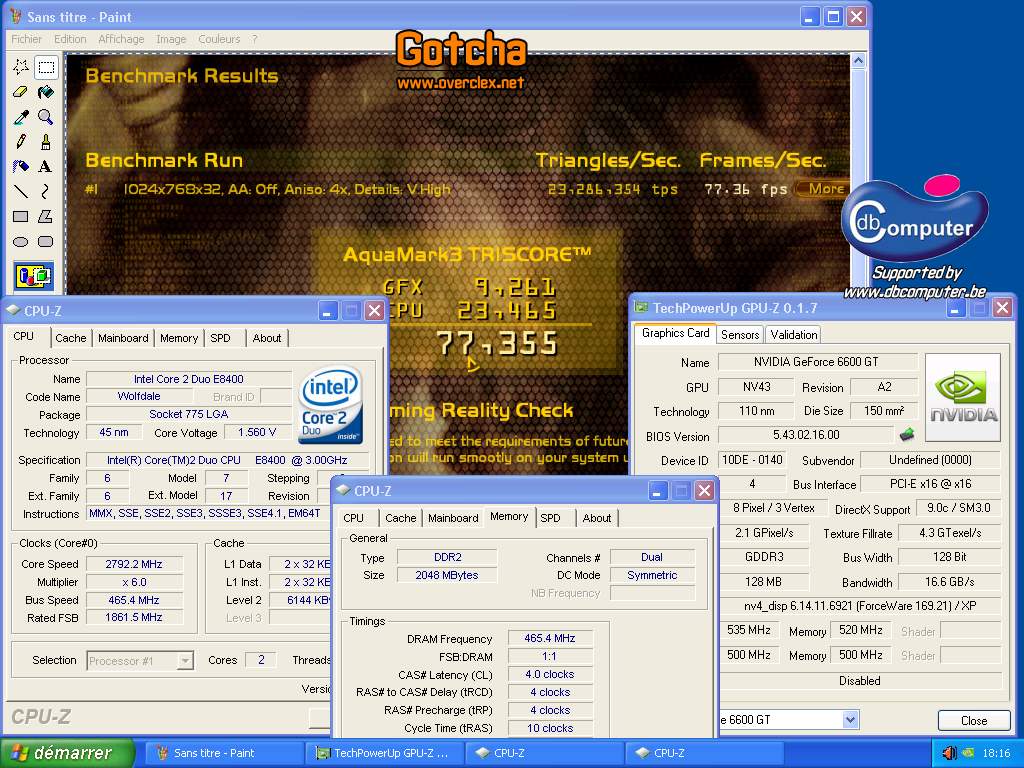Open the Couleurs menu in Paint
The width and height of the screenshot is (1024, 768).
(x=219, y=39)
